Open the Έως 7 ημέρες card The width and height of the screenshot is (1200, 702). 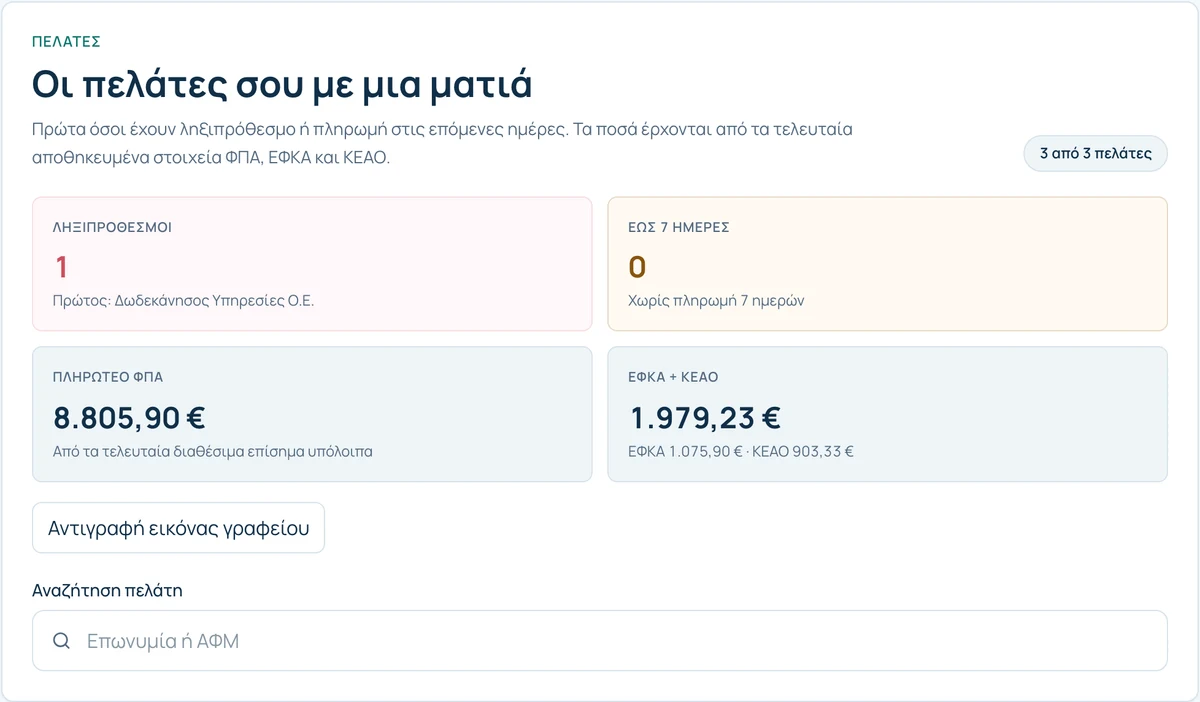(x=887, y=264)
